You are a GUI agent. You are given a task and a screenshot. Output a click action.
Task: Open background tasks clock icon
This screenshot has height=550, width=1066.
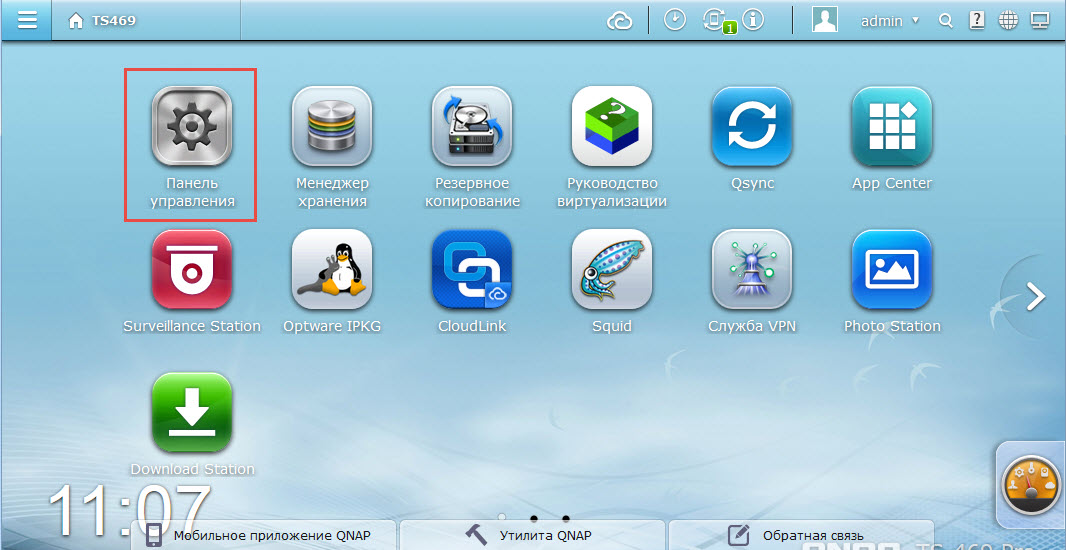tap(674, 20)
